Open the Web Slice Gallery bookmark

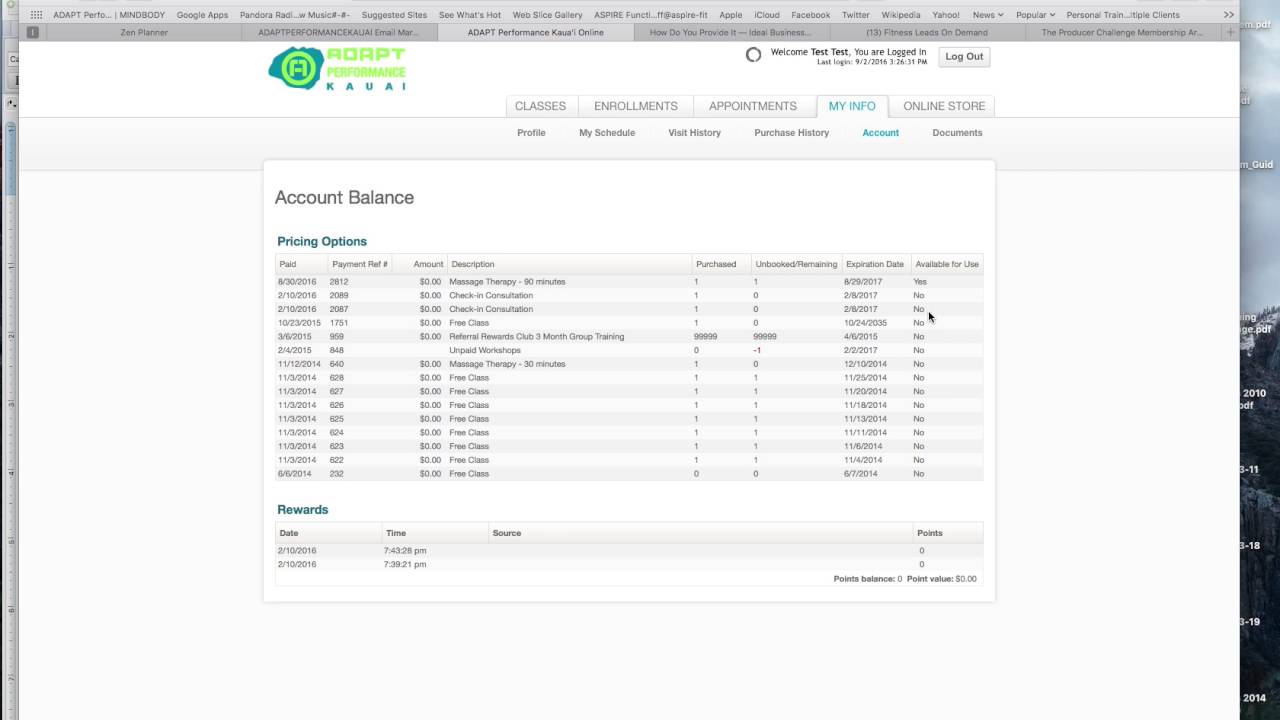coord(547,15)
